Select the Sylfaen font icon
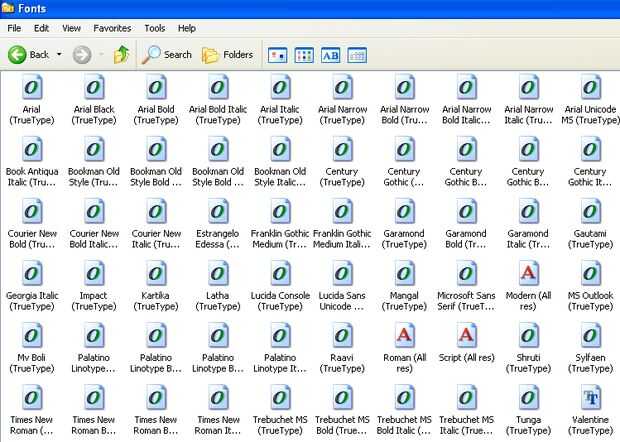620x442 pixels. click(590, 335)
